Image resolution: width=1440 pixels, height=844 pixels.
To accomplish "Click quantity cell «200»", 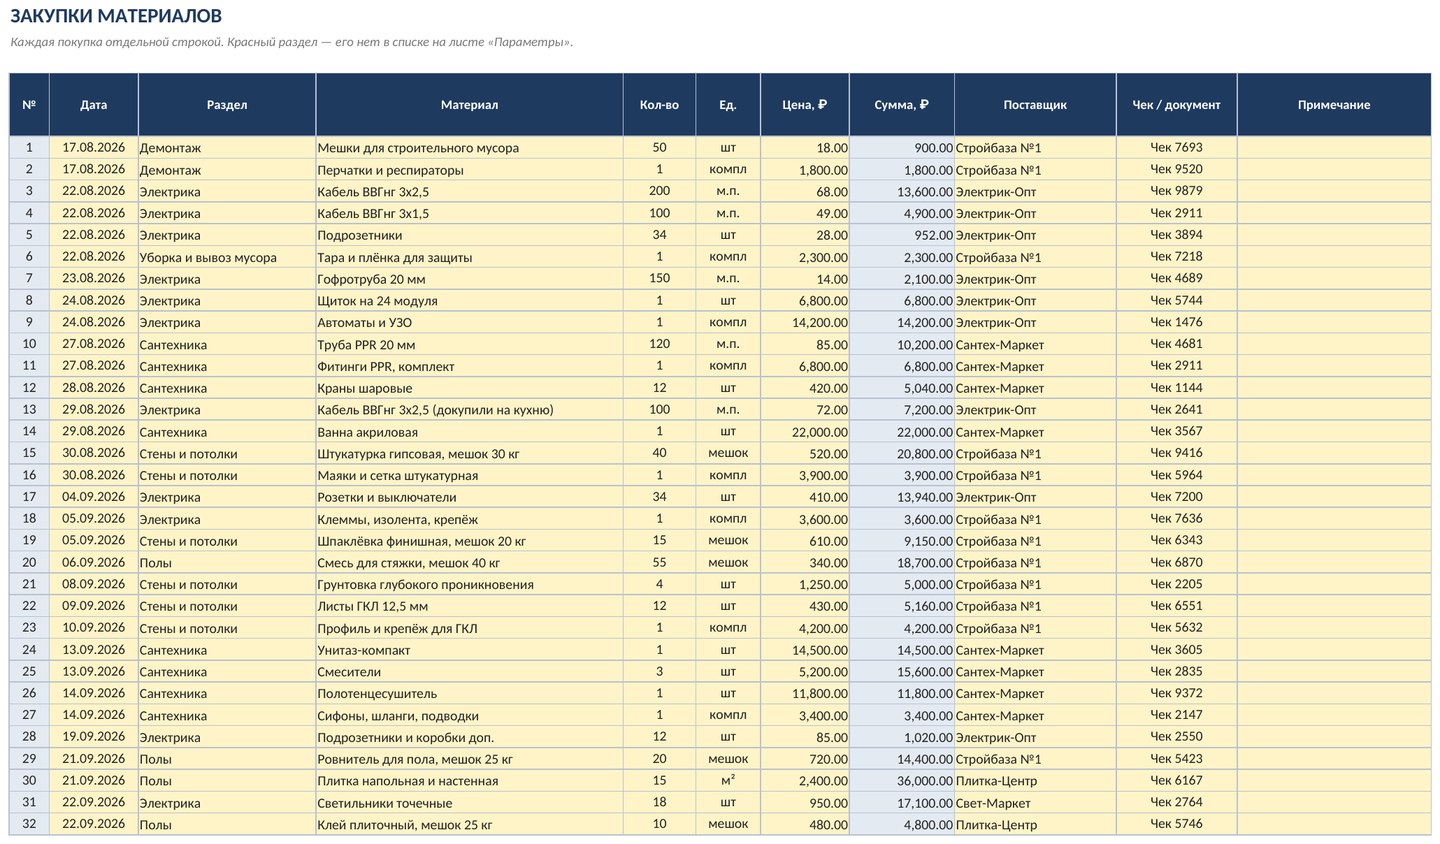I will pyautogui.click(x=659, y=191).
